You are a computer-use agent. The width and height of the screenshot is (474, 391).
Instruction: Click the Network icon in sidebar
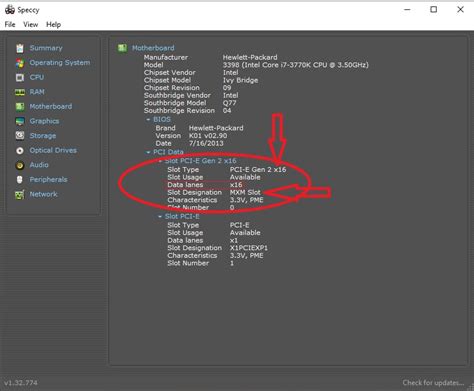tap(20, 194)
